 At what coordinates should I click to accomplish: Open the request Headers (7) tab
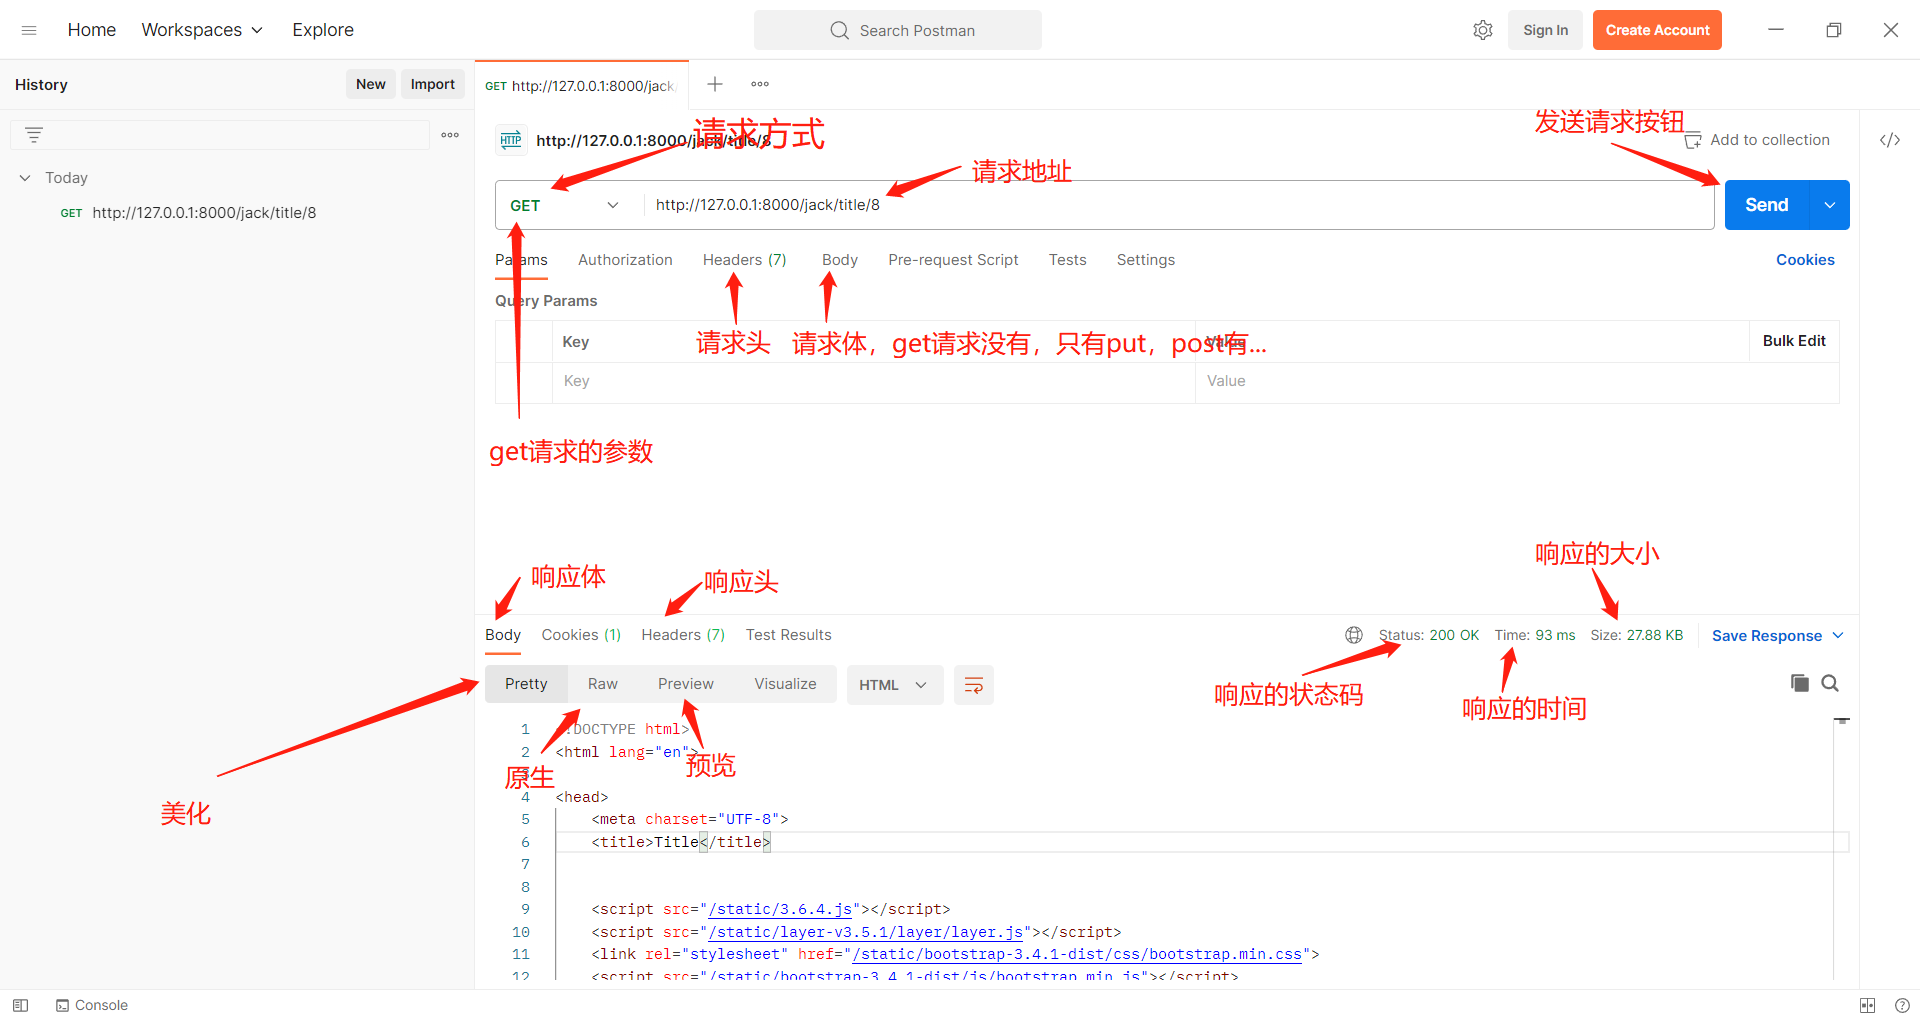(x=745, y=260)
